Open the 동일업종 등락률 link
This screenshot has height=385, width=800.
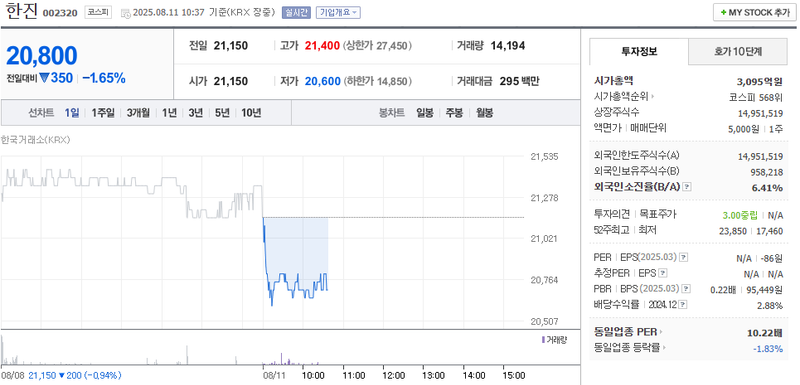click(630, 348)
